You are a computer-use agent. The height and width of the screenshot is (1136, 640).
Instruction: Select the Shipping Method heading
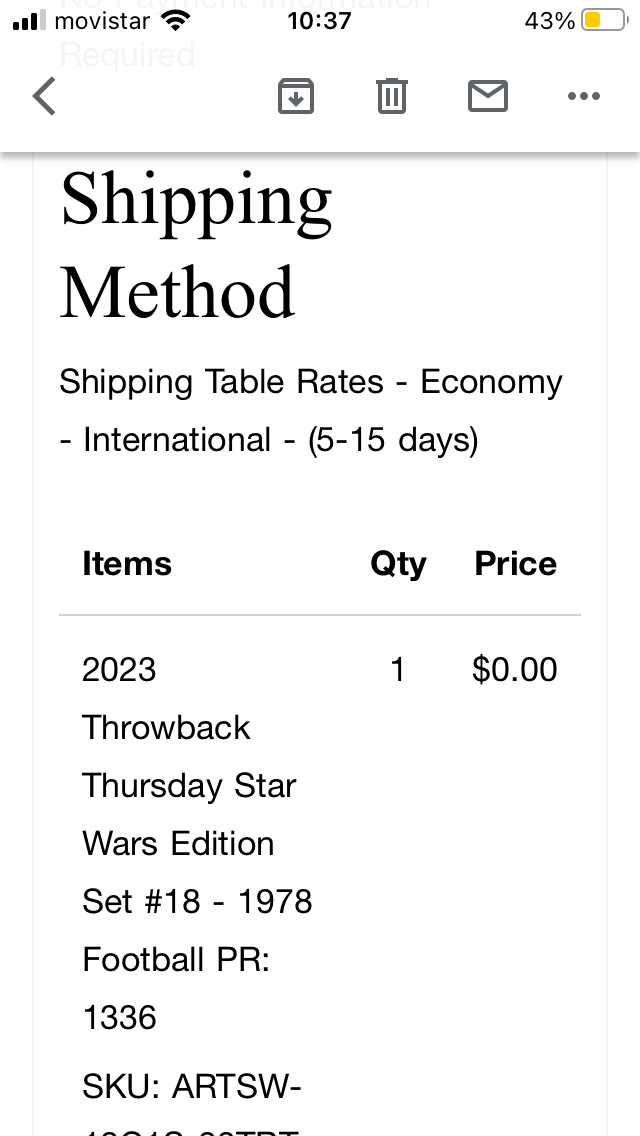click(x=196, y=246)
